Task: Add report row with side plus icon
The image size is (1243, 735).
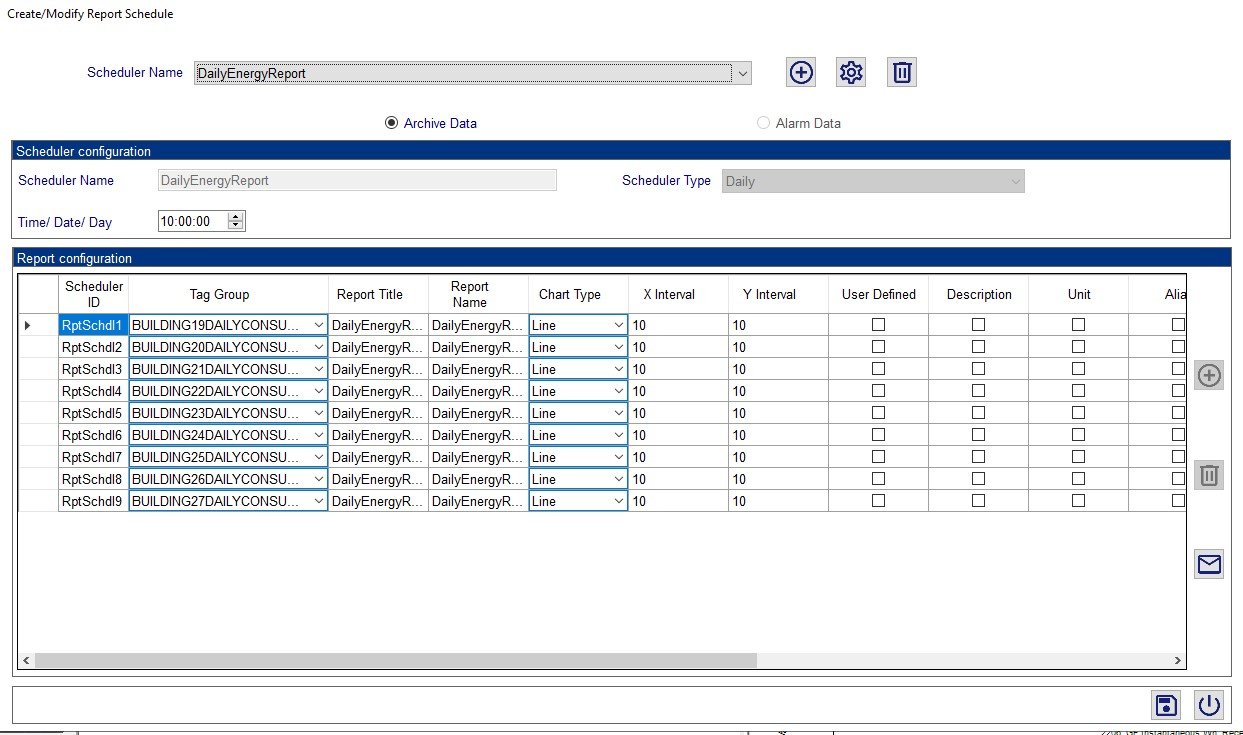Action: pos(1209,376)
